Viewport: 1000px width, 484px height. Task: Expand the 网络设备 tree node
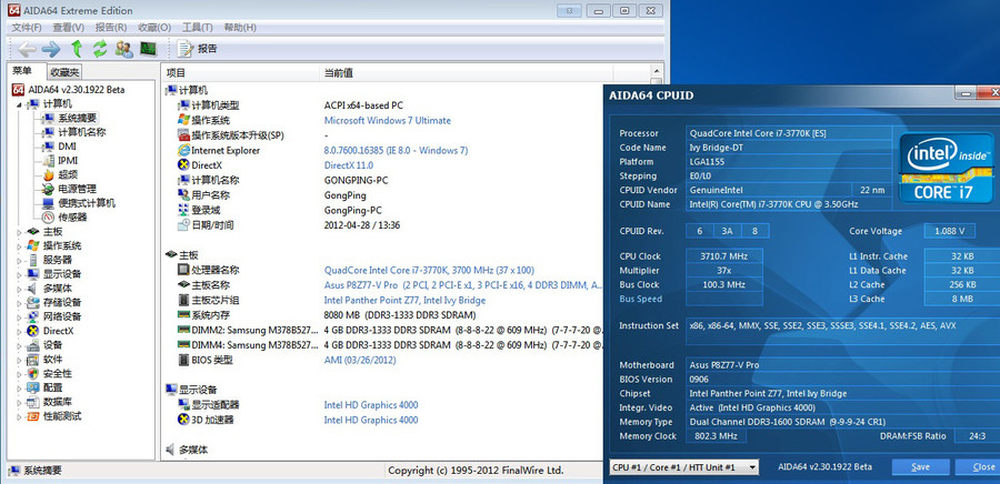point(18,316)
